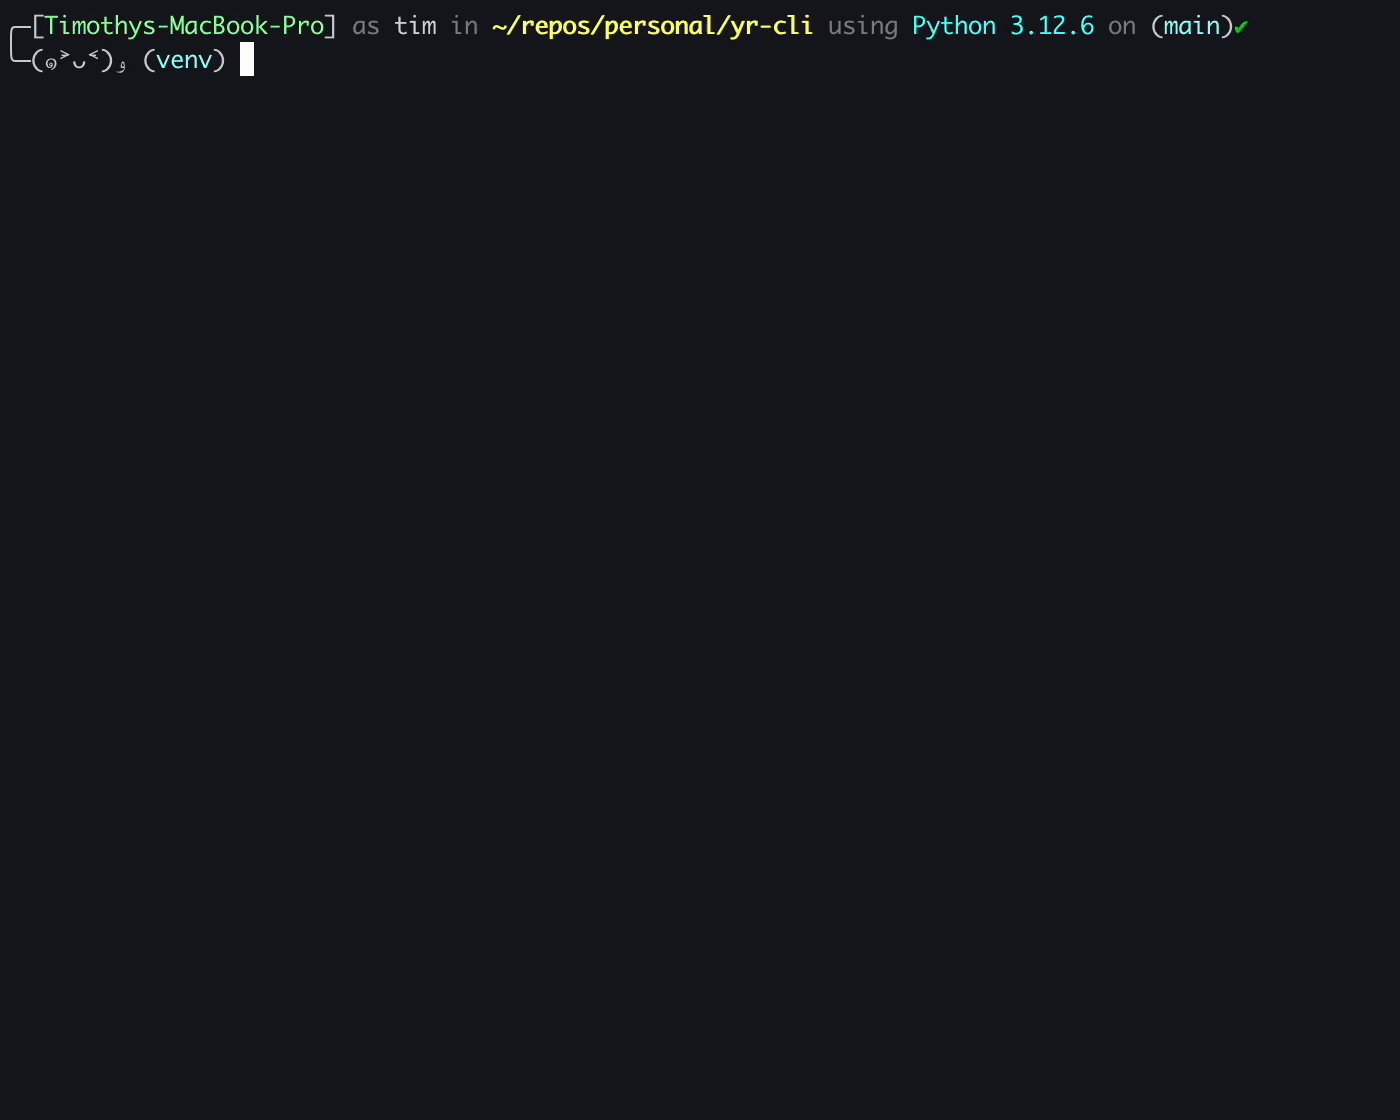
Task: Click the yr-cli folder name in path
Action: (772, 26)
